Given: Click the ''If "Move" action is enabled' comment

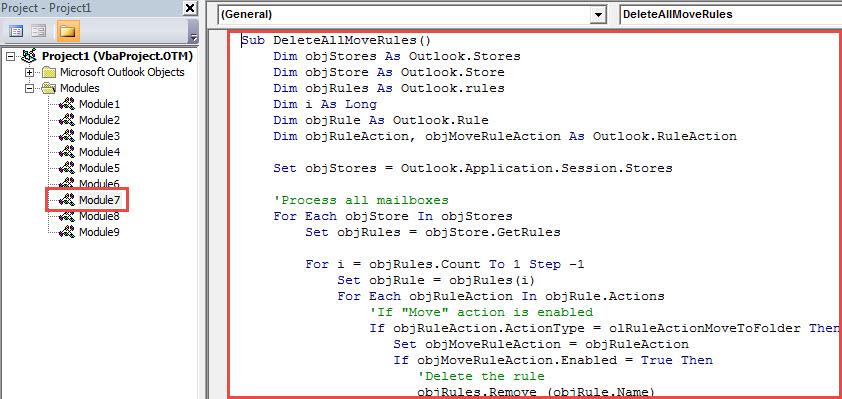Looking at the screenshot, I should pos(481,313).
